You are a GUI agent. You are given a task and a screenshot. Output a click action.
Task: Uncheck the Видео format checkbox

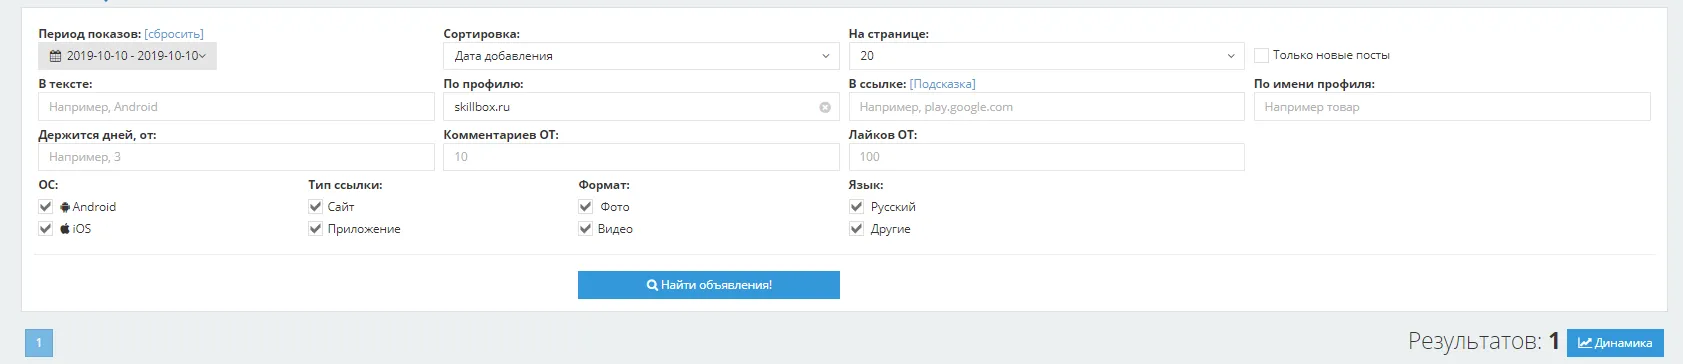586,229
